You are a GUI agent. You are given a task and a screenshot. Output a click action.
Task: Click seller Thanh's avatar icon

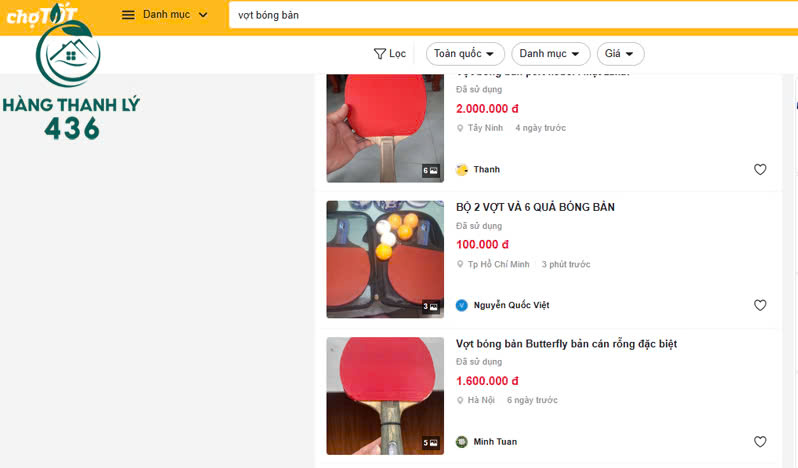(462, 170)
